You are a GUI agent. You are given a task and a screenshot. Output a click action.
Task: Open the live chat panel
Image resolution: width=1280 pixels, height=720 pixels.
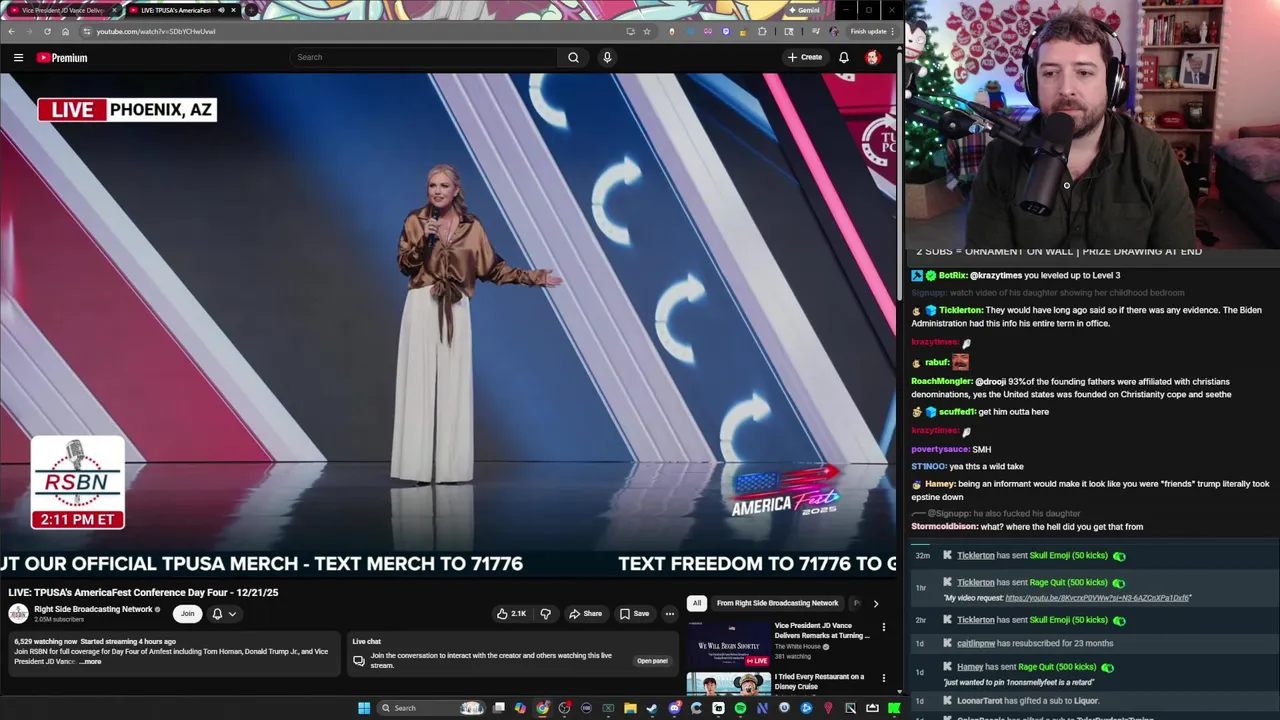(x=652, y=661)
